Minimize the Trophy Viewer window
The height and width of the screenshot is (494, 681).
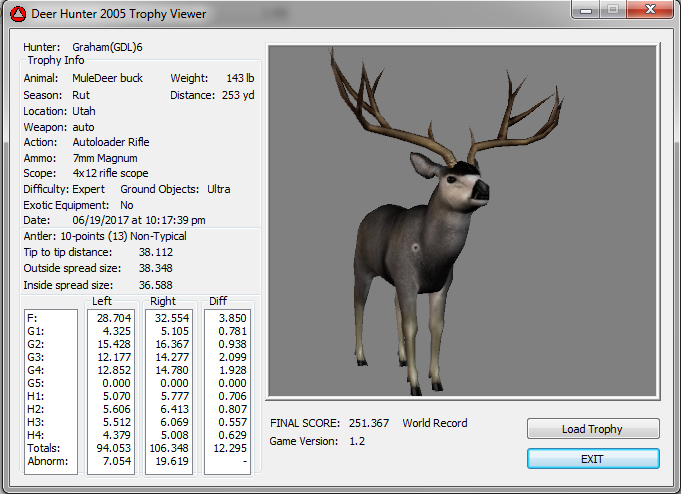[586, 10]
